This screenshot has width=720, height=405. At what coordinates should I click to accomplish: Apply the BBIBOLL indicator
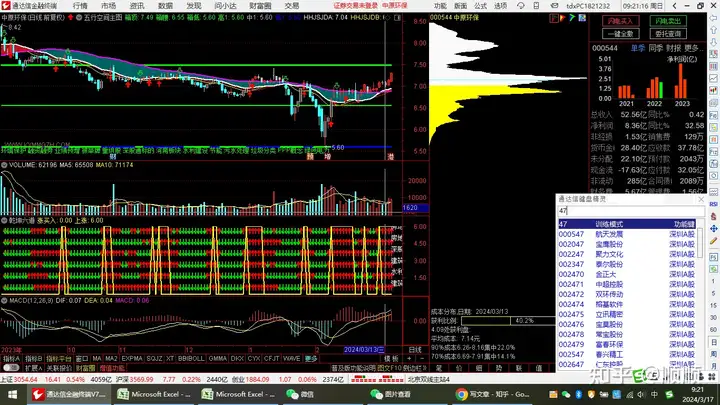[191, 359]
